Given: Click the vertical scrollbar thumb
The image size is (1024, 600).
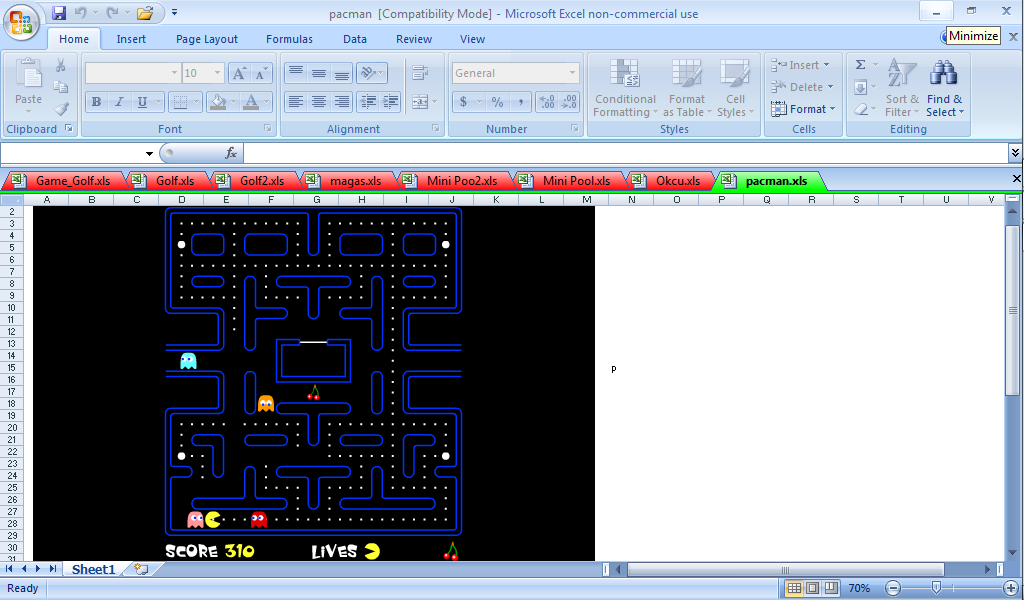Looking at the screenshot, I should pos(1012,310).
